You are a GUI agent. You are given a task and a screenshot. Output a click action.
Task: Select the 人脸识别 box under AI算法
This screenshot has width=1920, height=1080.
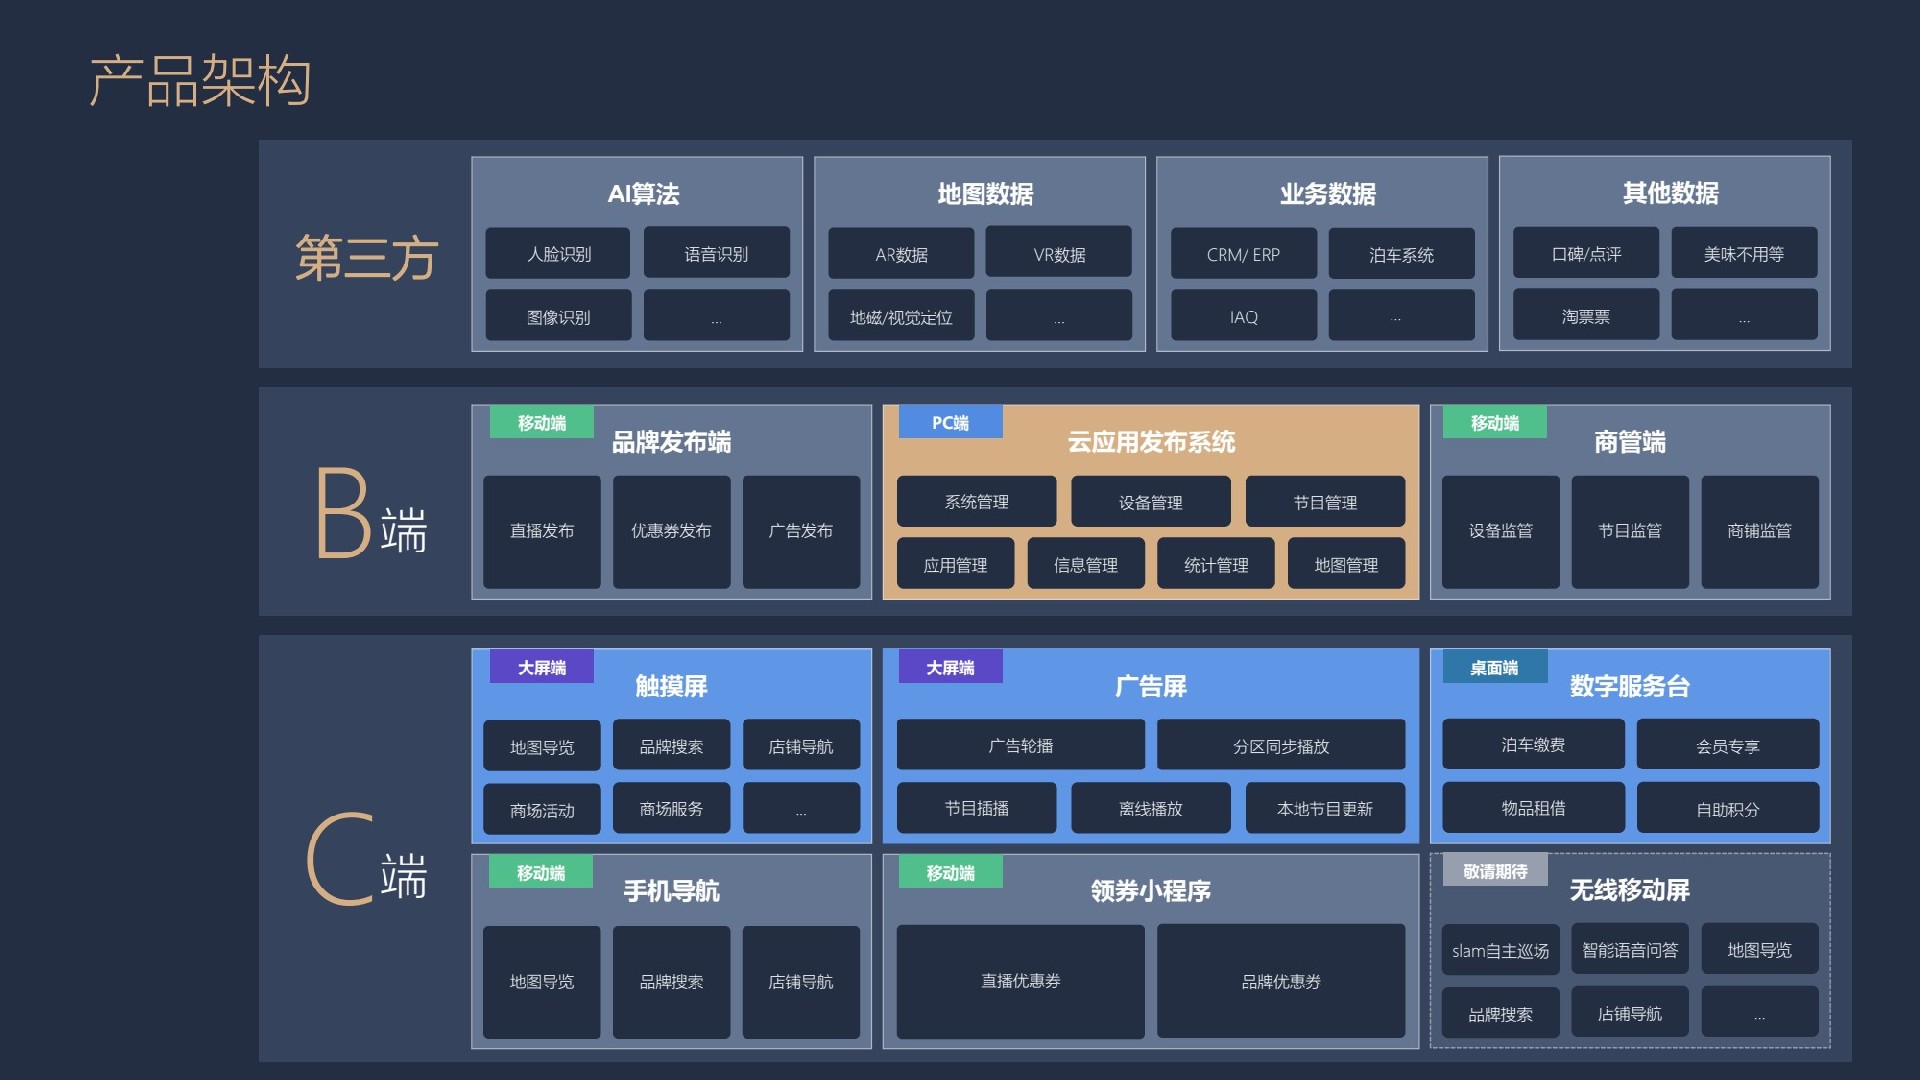coord(558,254)
